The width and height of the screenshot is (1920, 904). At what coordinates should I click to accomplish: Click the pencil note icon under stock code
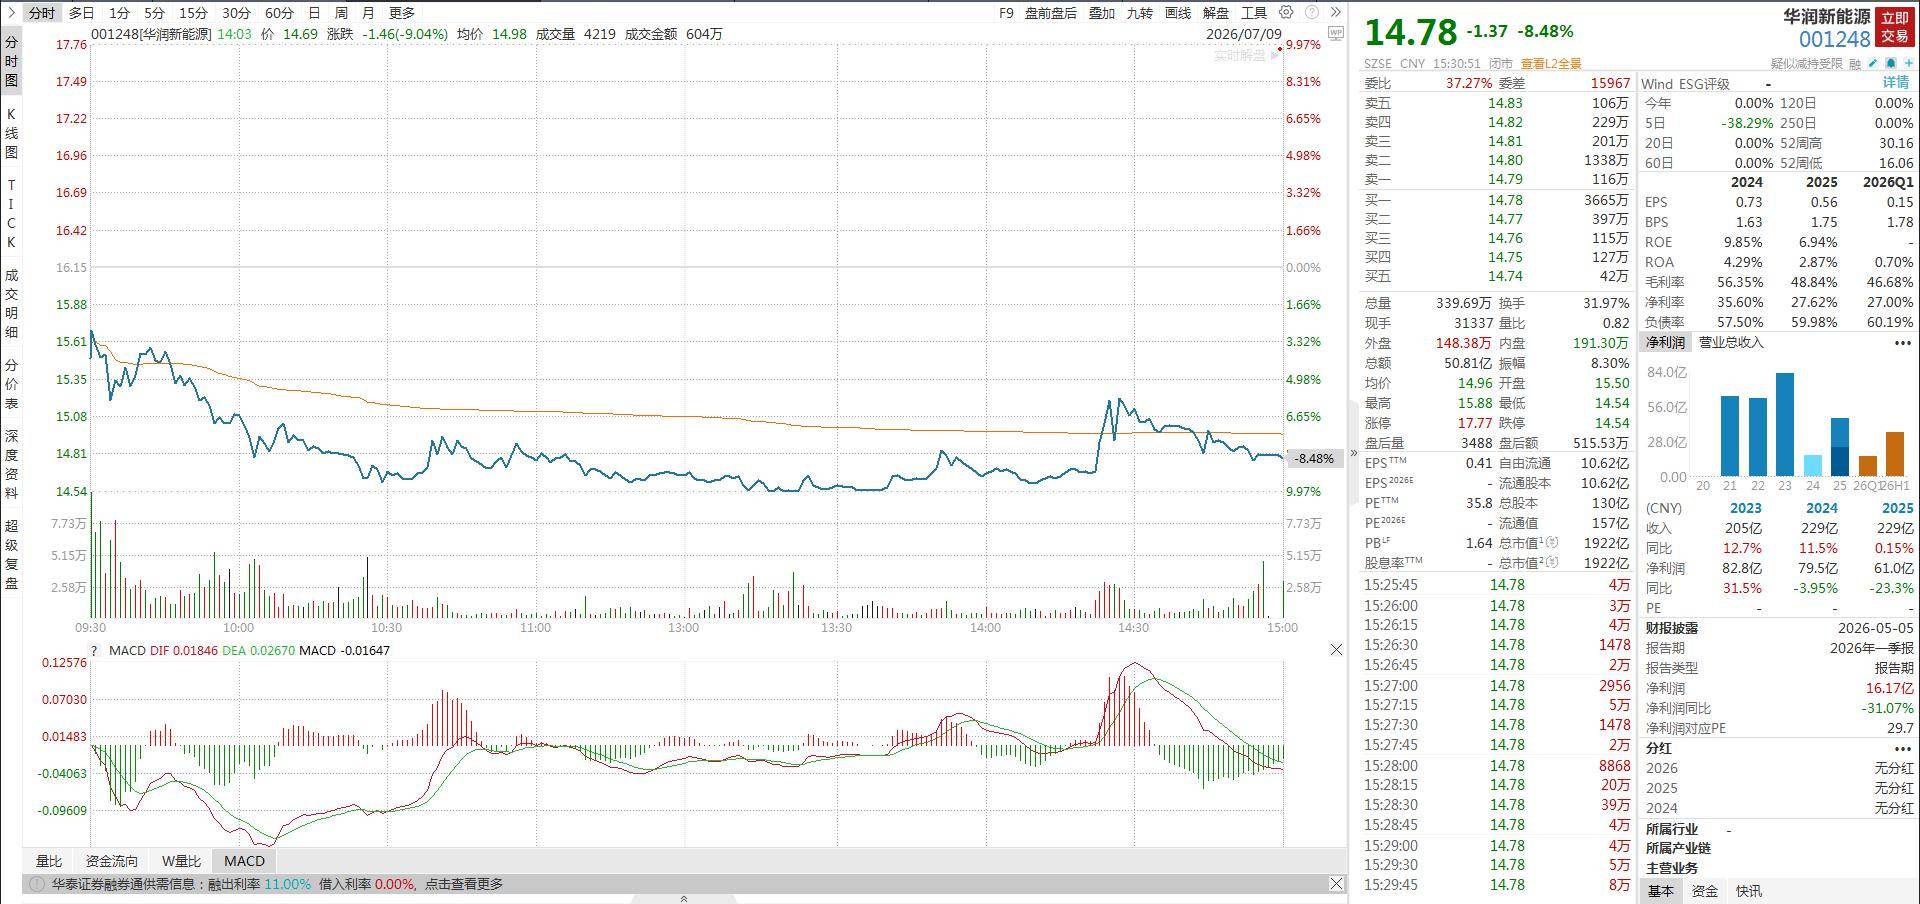[x=1873, y=63]
